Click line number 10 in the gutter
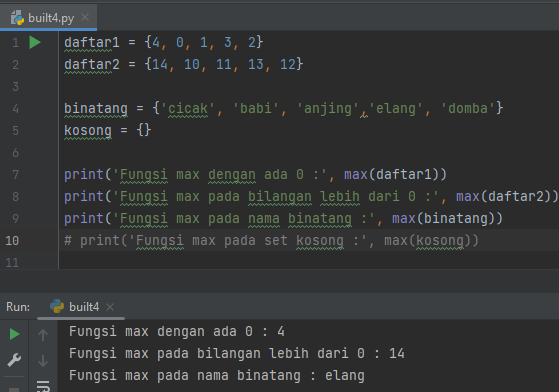Screen dimensions: 559x392 12,241
